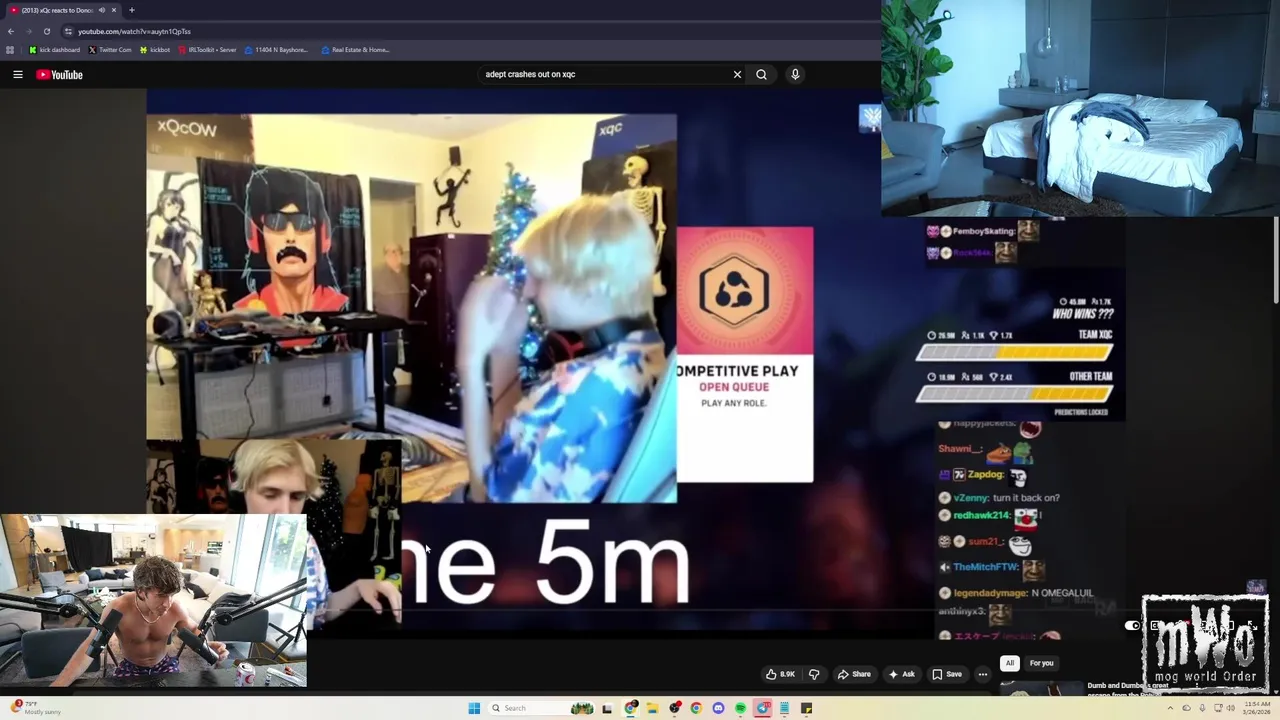
Task: Open Sticky Notes from the taskbar
Action: pos(806,708)
